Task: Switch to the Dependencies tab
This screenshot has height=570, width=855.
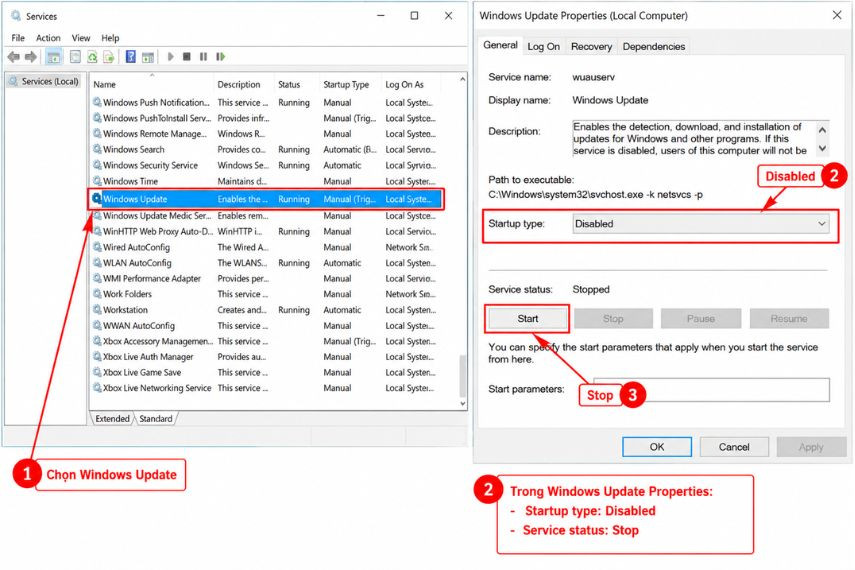Action: [654, 46]
